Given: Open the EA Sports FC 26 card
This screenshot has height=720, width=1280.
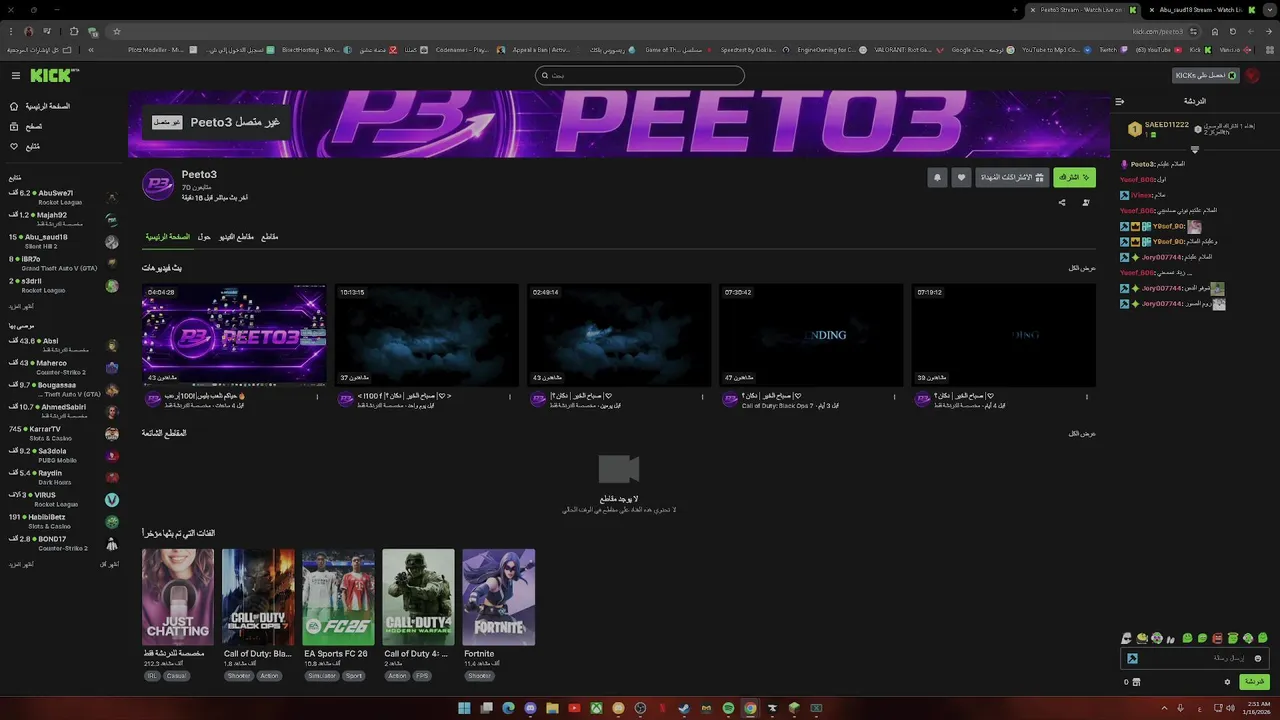Looking at the screenshot, I should point(338,597).
